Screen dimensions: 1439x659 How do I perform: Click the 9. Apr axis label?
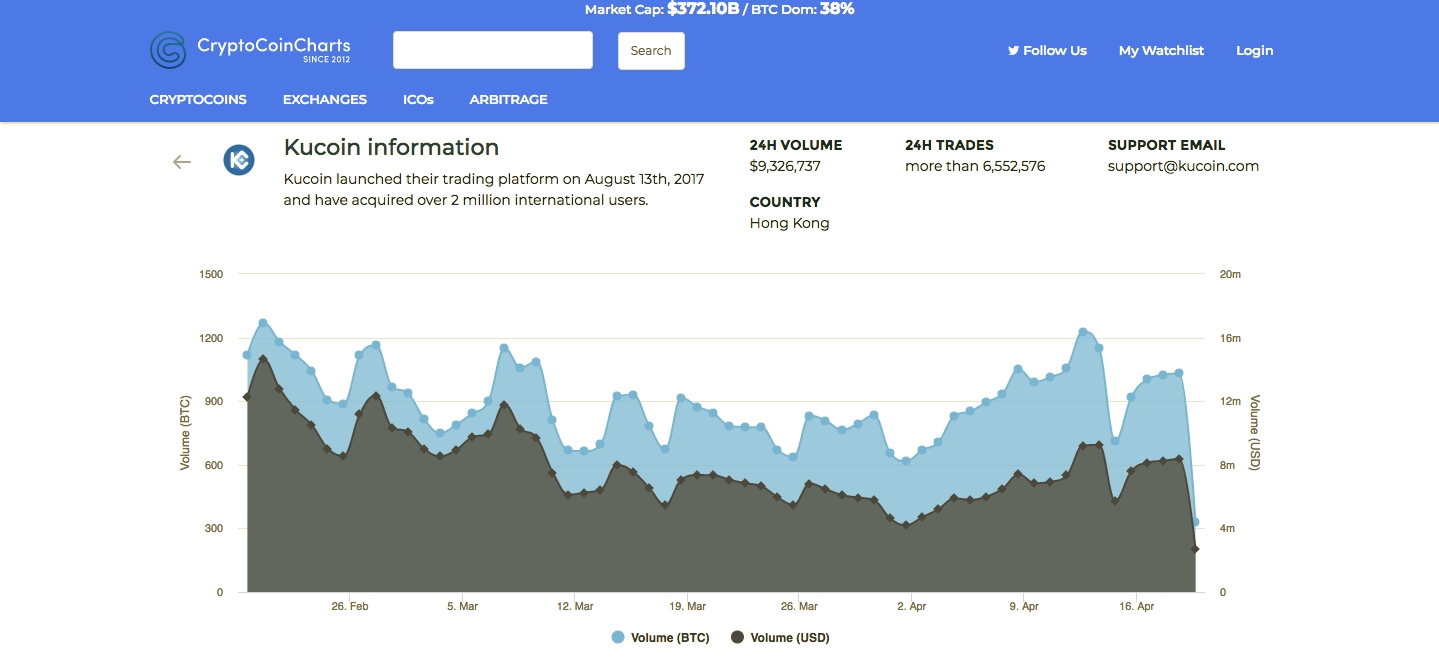click(x=1024, y=606)
